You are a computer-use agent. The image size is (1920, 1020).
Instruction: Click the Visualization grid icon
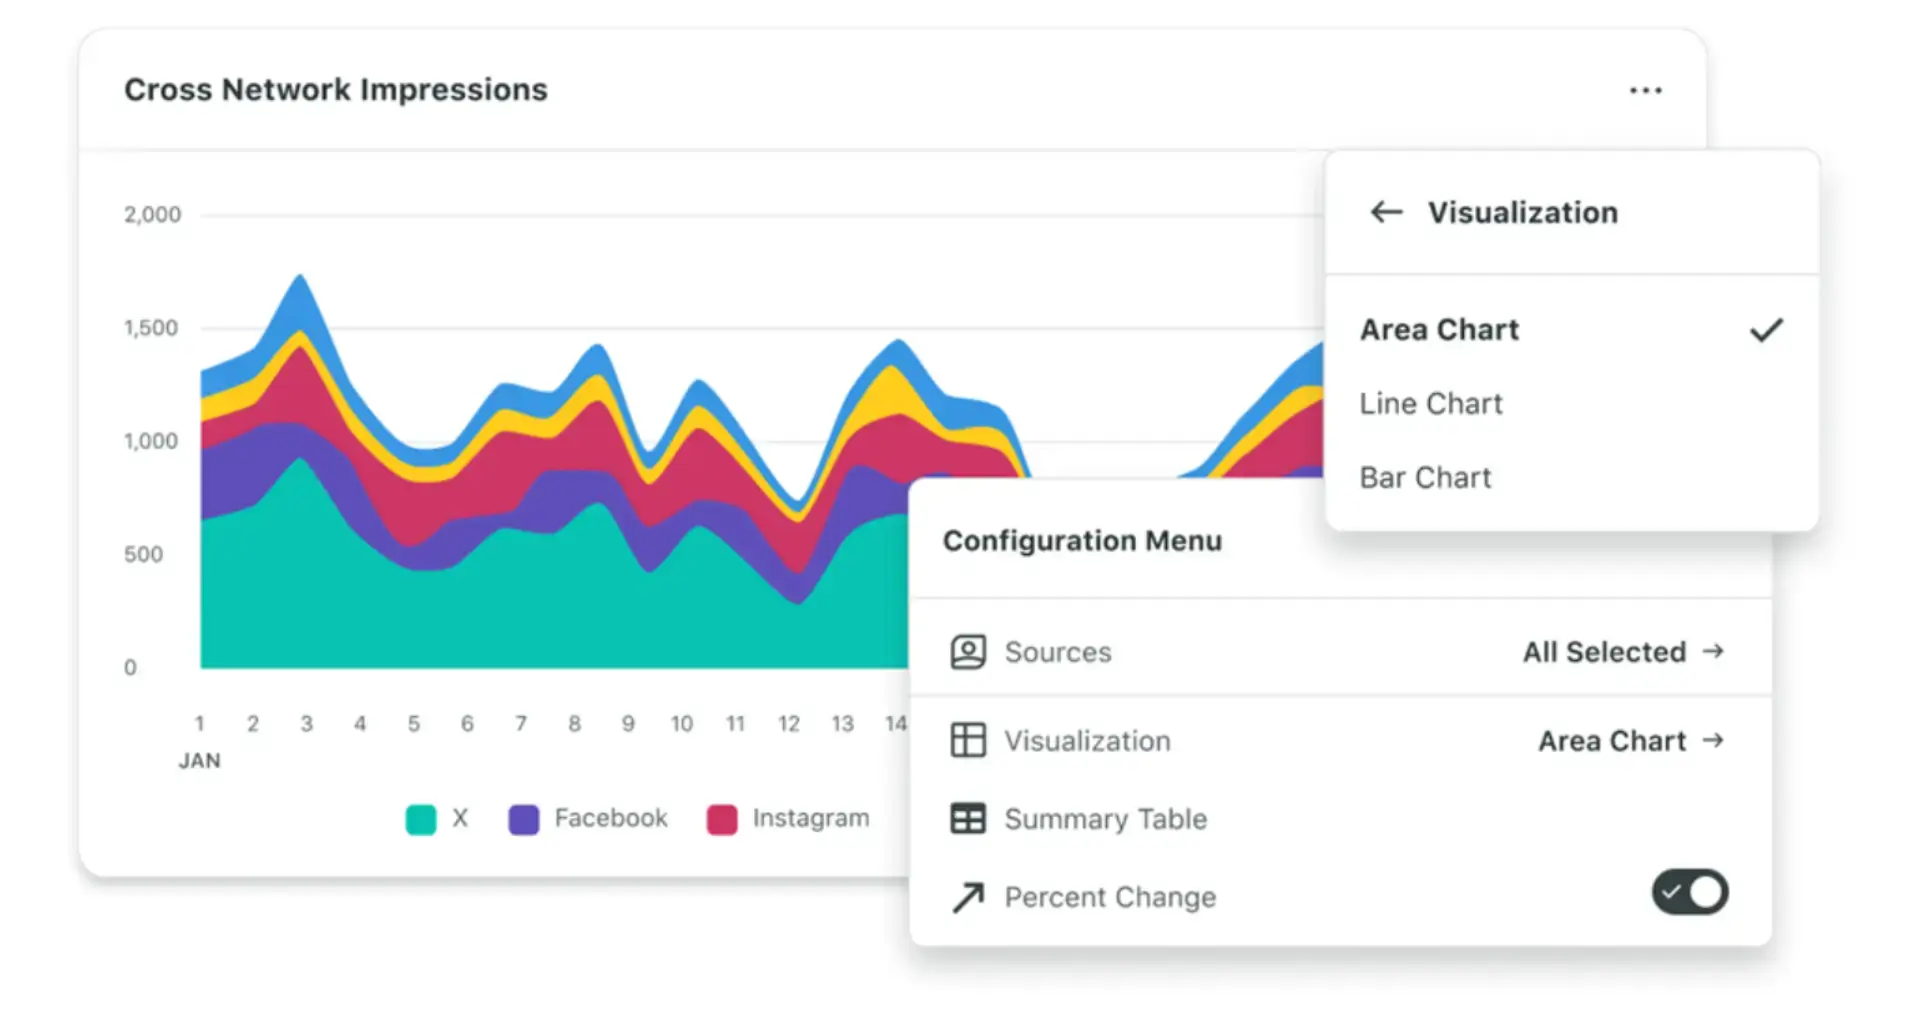point(967,740)
